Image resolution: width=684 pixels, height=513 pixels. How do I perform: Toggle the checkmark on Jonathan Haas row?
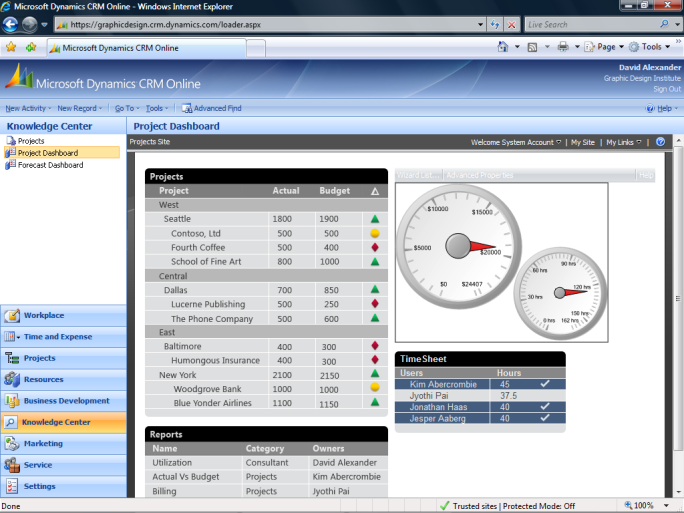pyautogui.click(x=545, y=406)
